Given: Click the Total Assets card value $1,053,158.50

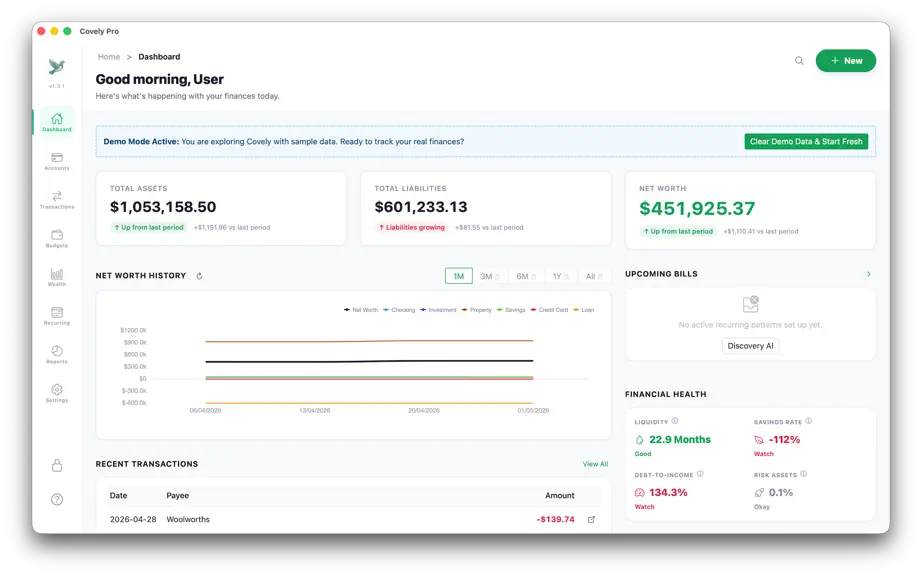Looking at the screenshot, I should (163, 207).
